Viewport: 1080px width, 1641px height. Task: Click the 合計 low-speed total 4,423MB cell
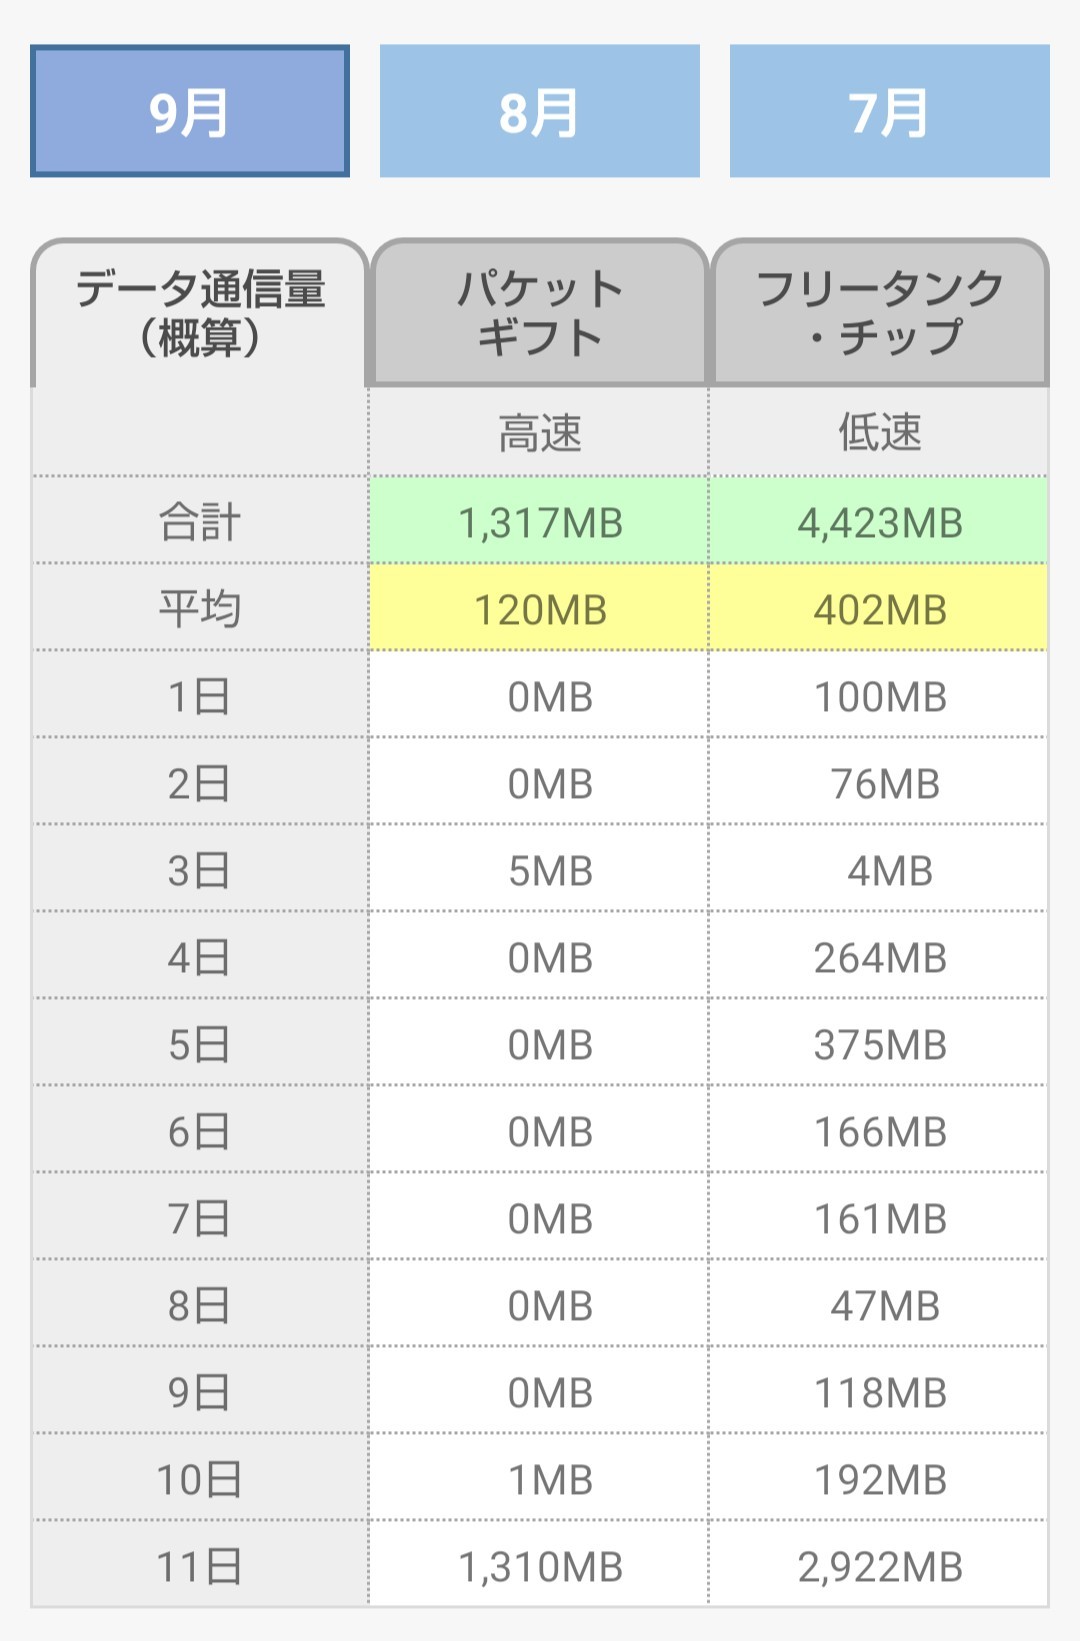point(879,522)
